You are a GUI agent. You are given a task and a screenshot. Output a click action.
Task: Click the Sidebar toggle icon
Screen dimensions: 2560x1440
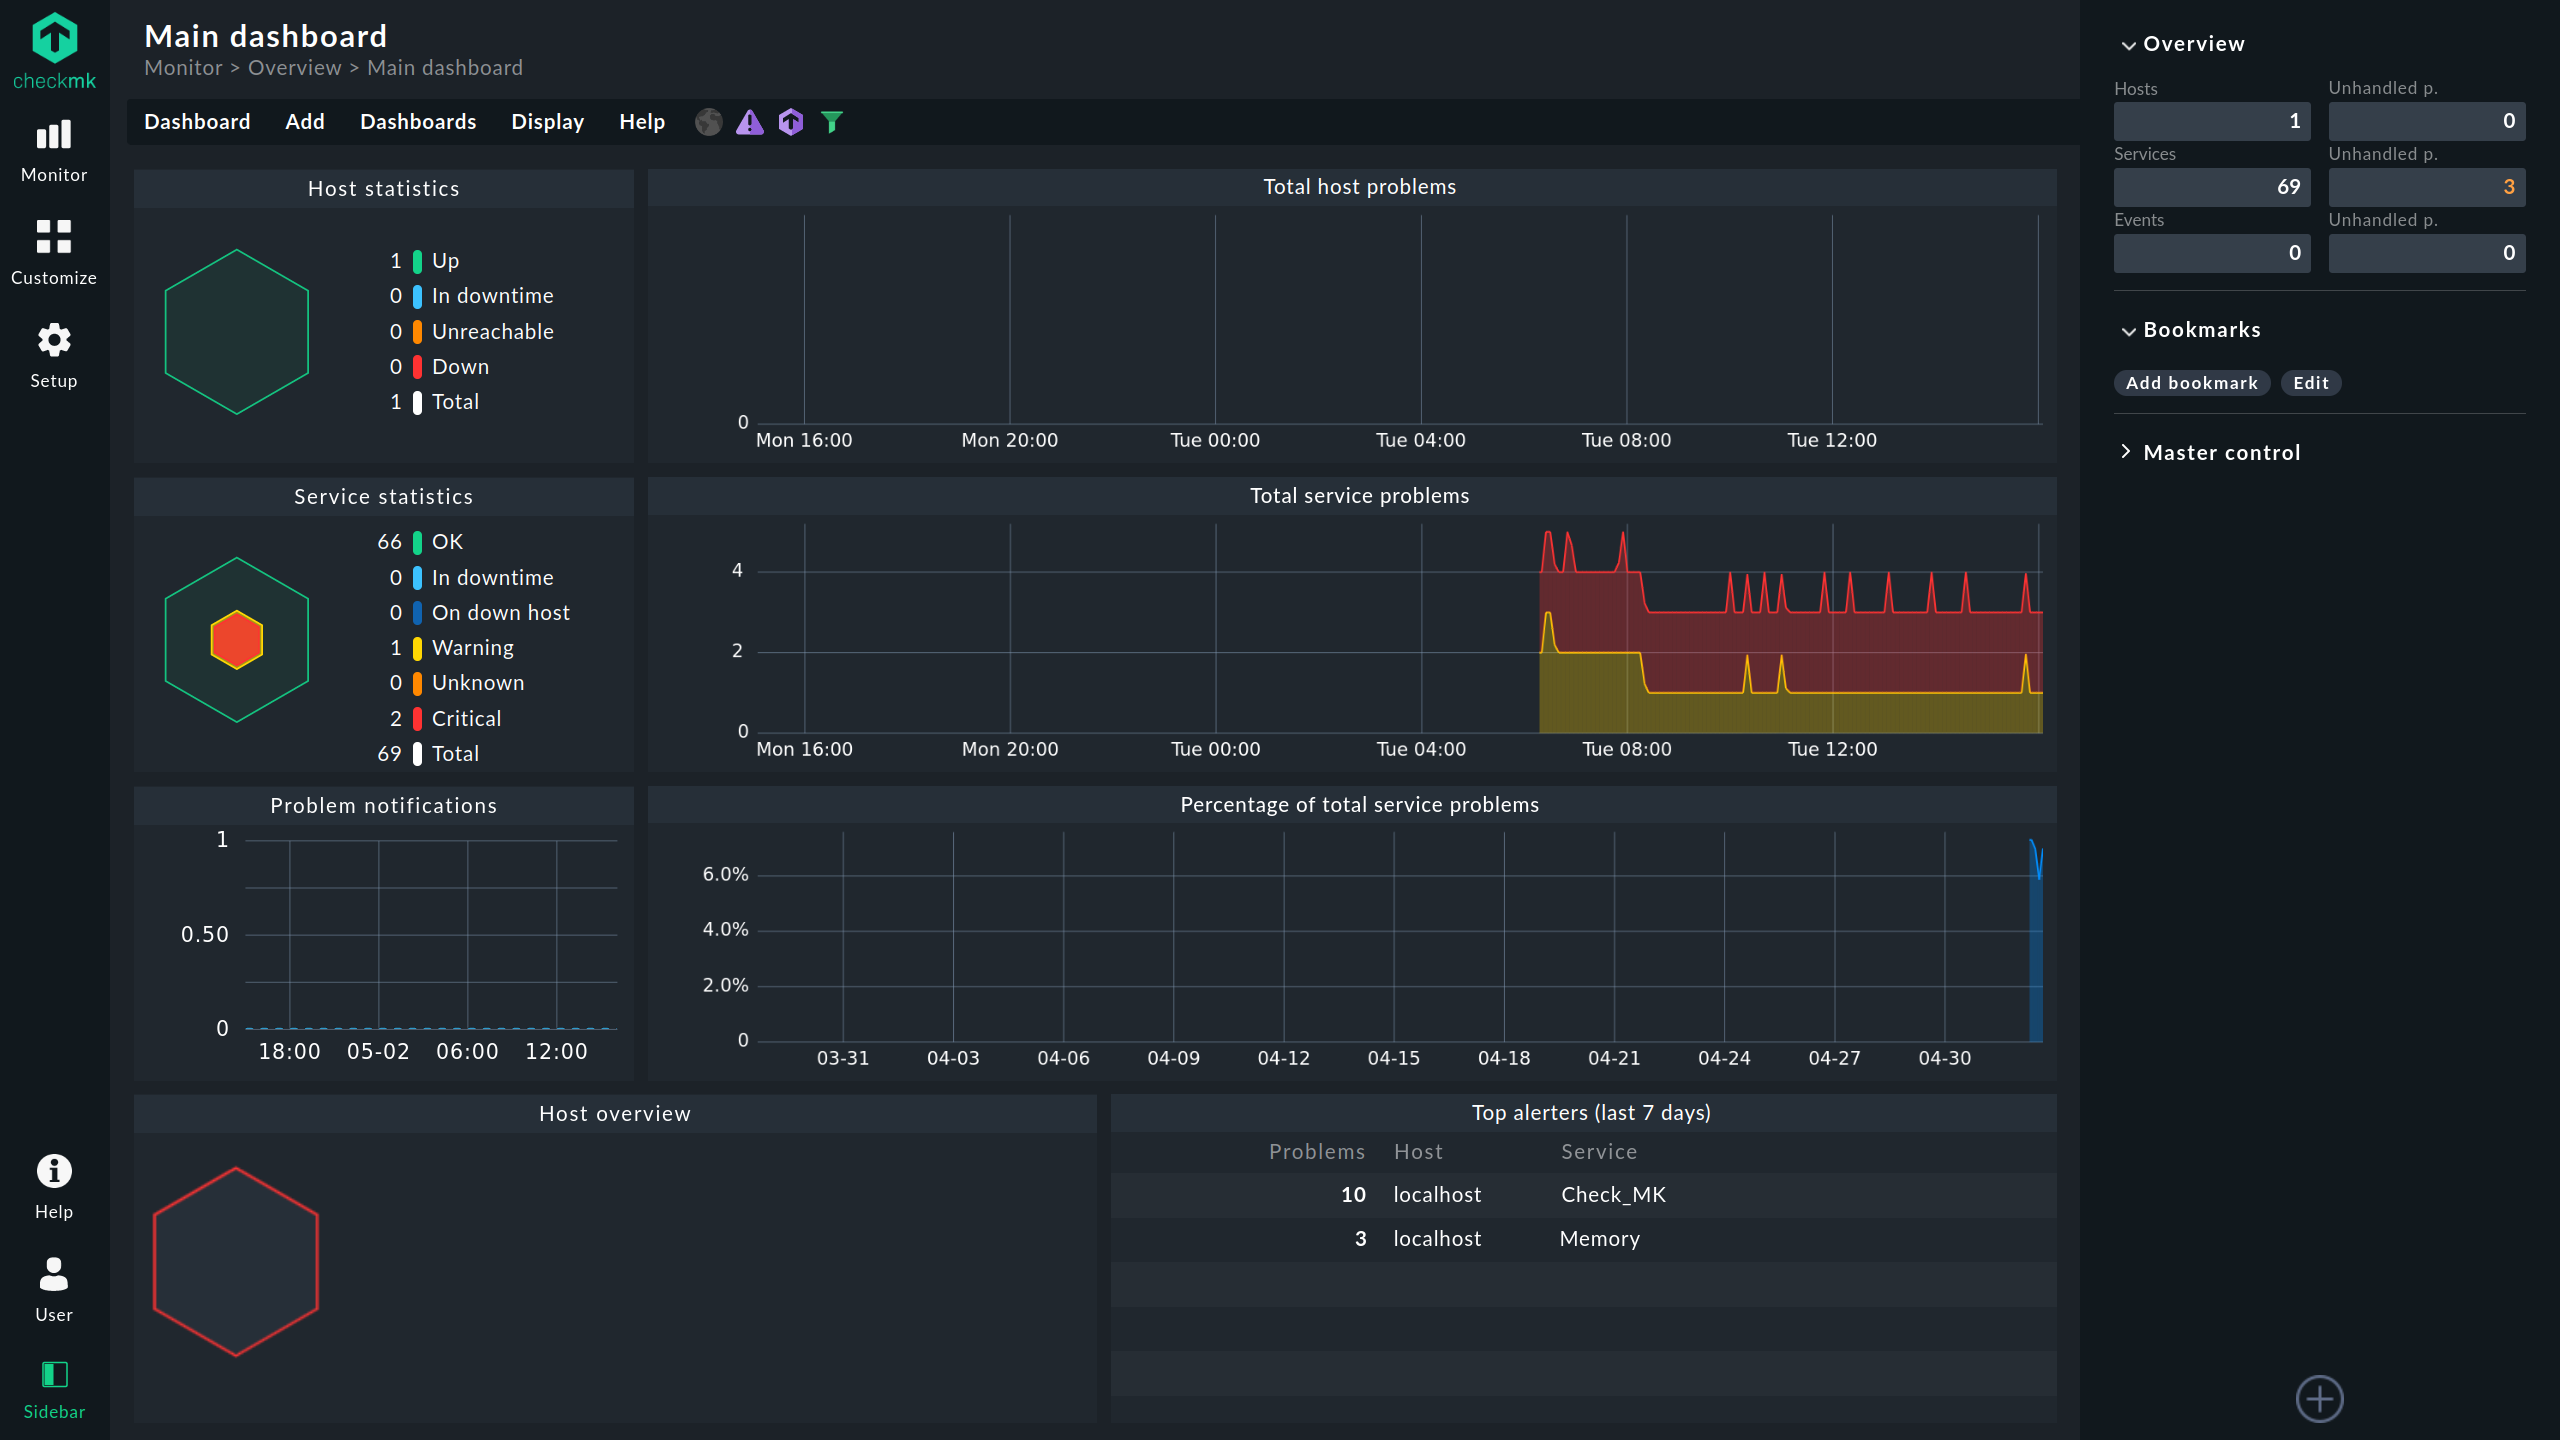point(55,1375)
